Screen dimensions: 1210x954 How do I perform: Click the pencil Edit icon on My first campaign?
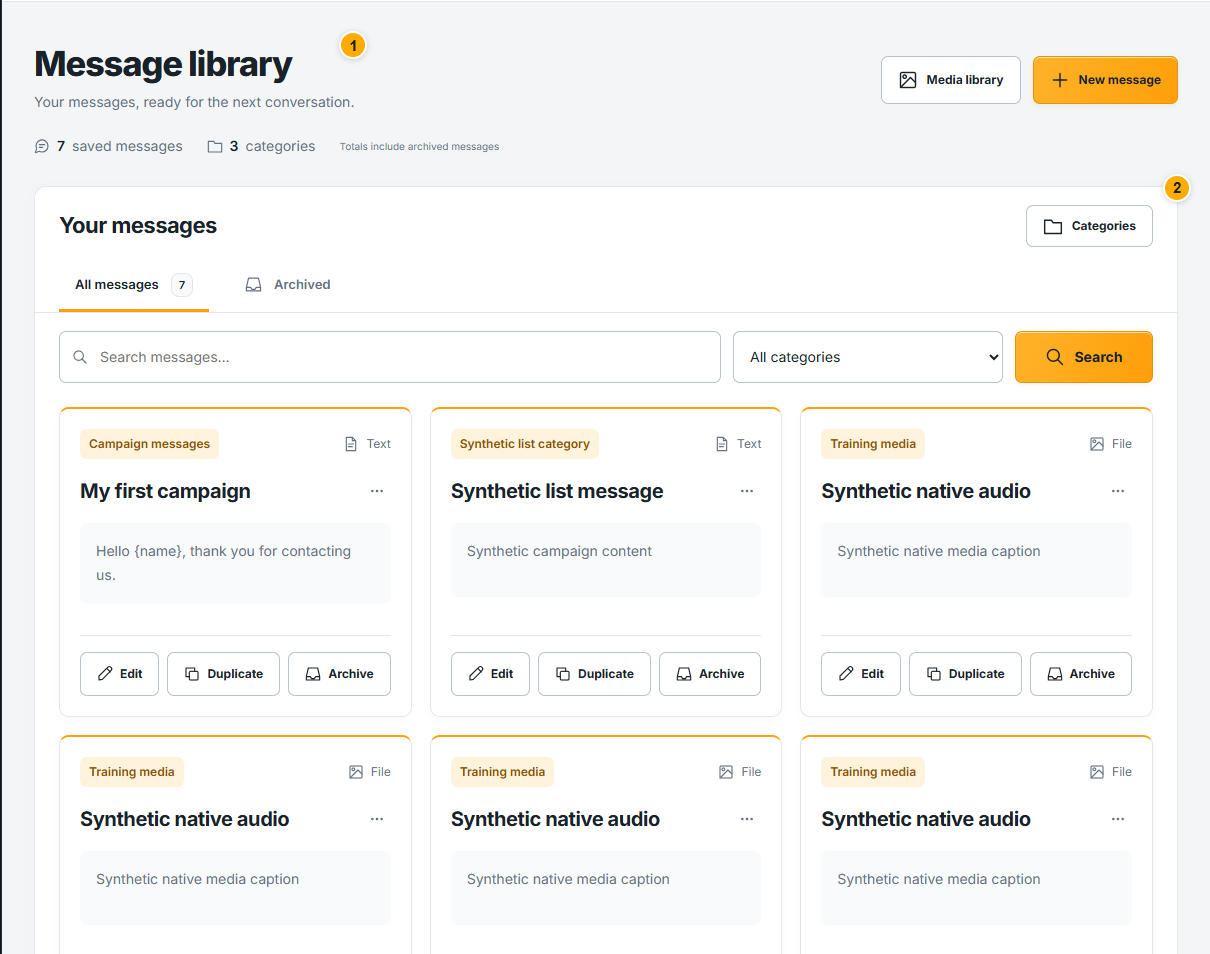(x=105, y=674)
